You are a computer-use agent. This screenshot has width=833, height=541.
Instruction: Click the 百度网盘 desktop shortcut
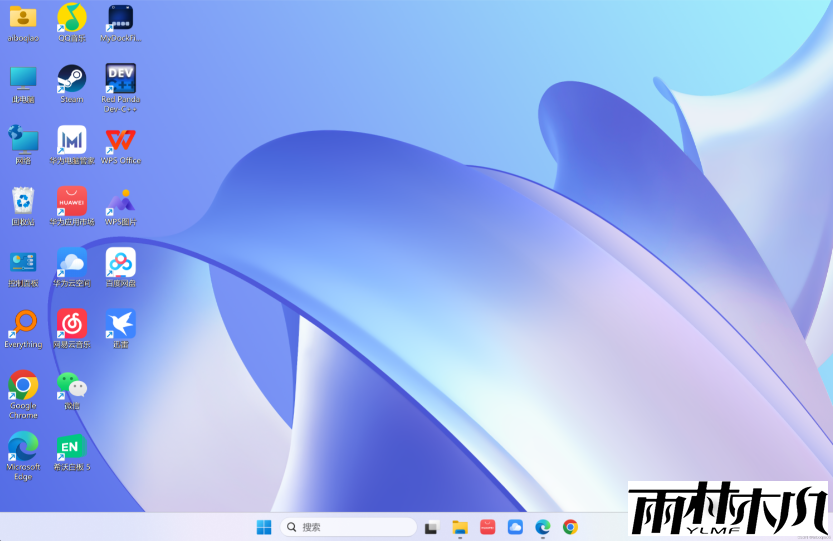click(x=121, y=263)
